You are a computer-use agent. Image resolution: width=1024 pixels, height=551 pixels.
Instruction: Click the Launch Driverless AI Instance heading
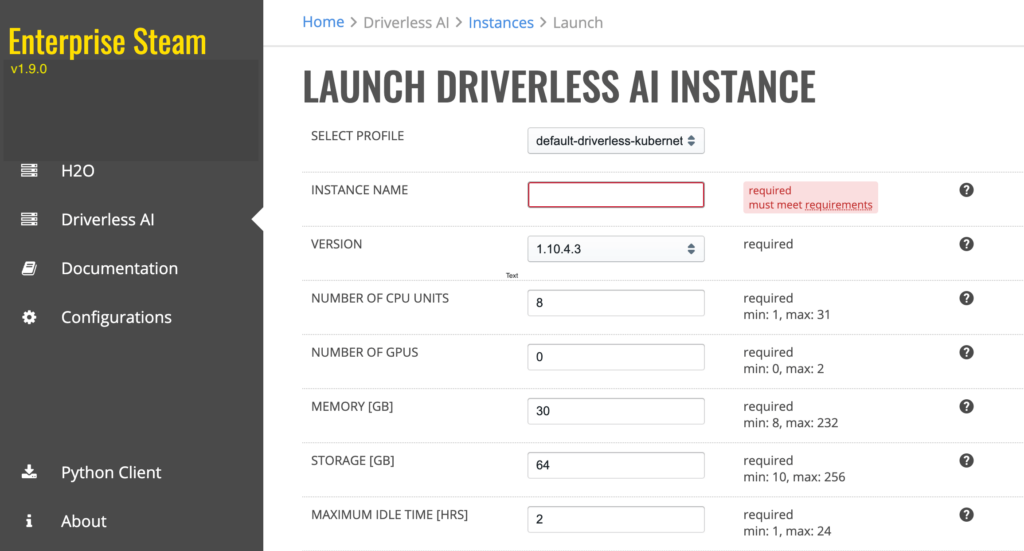pos(560,86)
